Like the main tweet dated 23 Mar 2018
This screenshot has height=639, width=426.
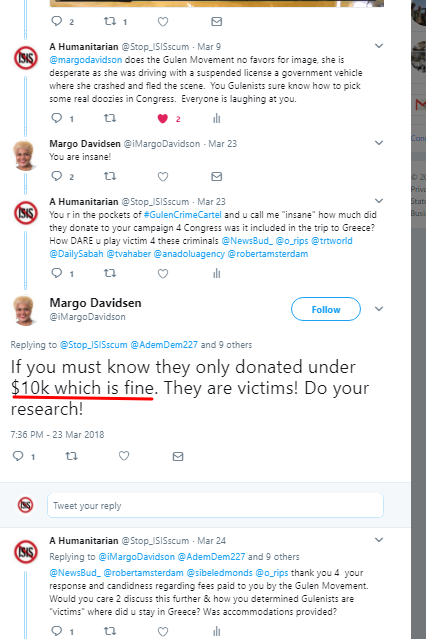[x=124, y=456]
